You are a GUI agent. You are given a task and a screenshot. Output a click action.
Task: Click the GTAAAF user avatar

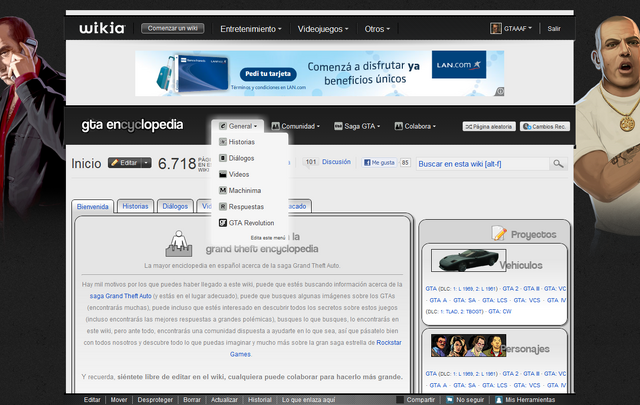[x=496, y=28]
